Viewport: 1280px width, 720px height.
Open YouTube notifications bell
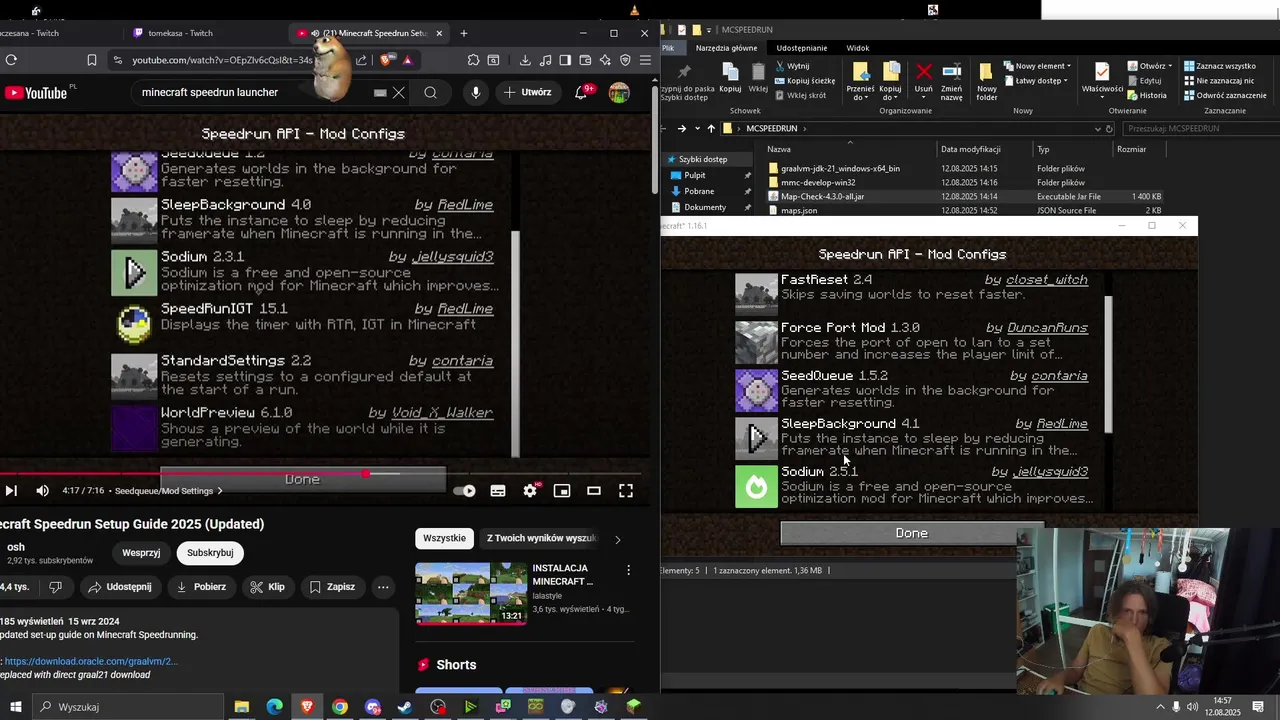pos(582,93)
